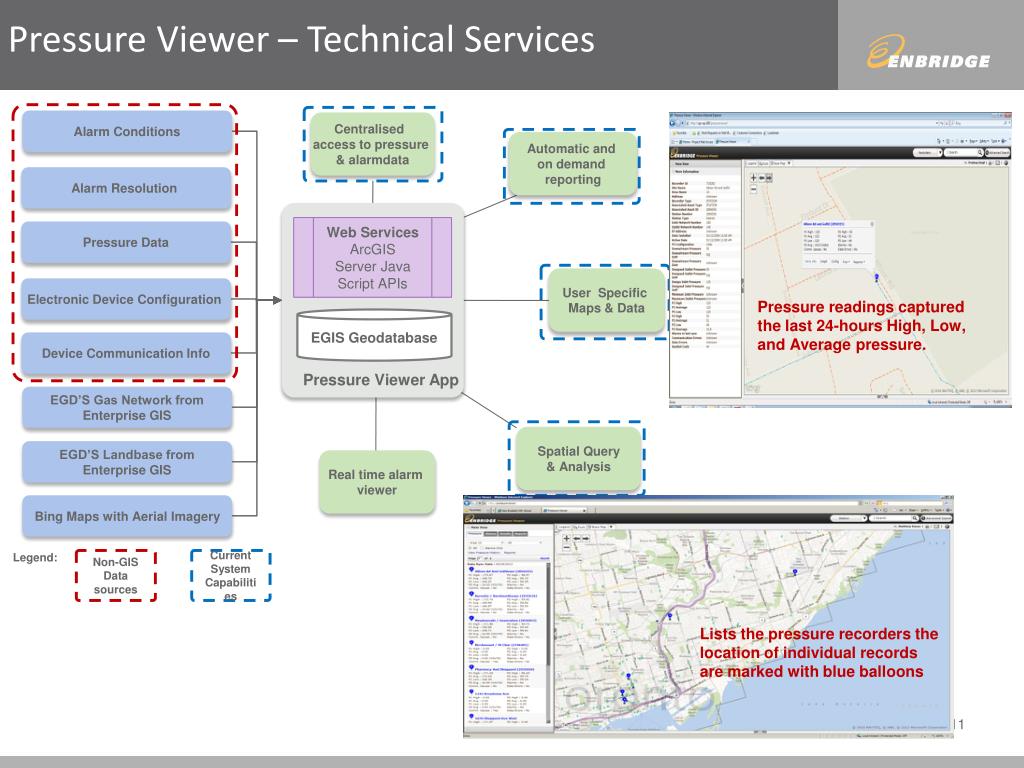
Task: Select EGD'S Landbase from Enterprise GIS box
Action: (x=127, y=462)
